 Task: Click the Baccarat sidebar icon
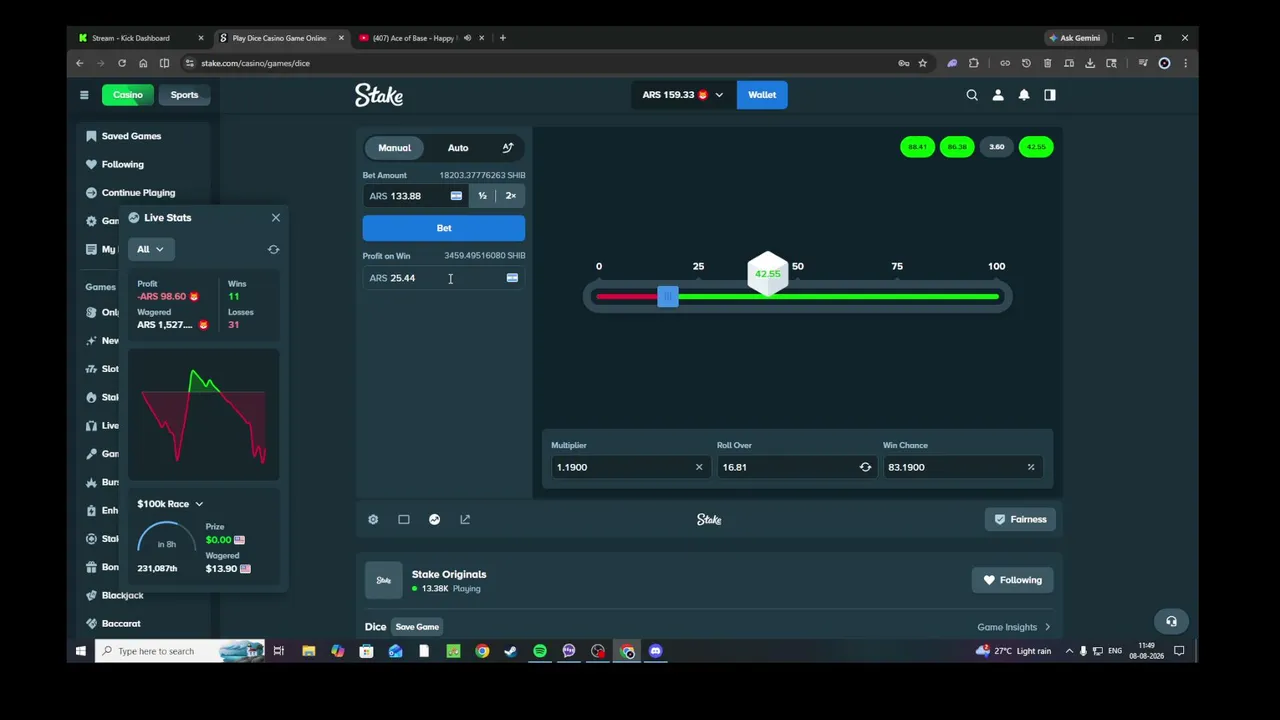(x=91, y=624)
